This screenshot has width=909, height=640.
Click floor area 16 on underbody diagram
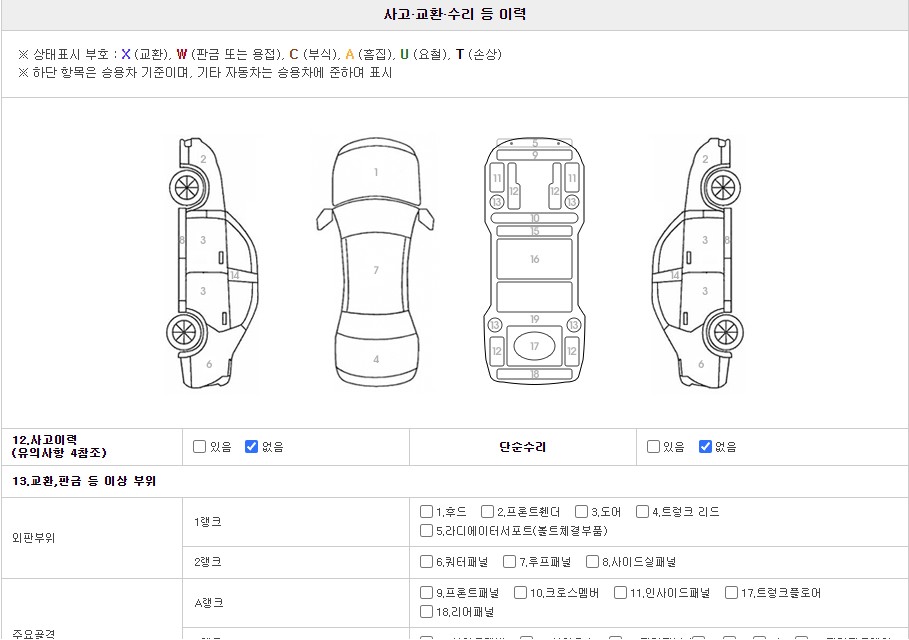click(x=534, y=259)
